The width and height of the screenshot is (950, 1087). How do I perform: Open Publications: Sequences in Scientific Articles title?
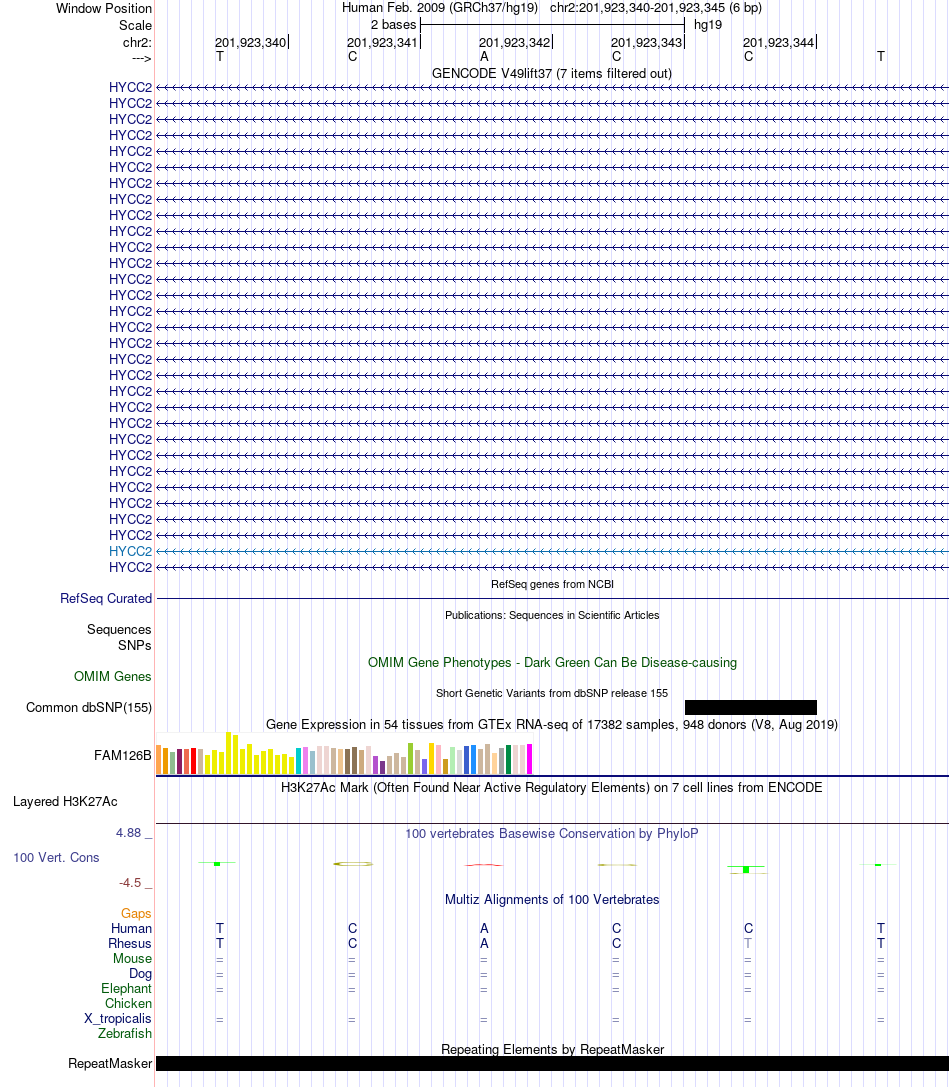pos(552,615)
